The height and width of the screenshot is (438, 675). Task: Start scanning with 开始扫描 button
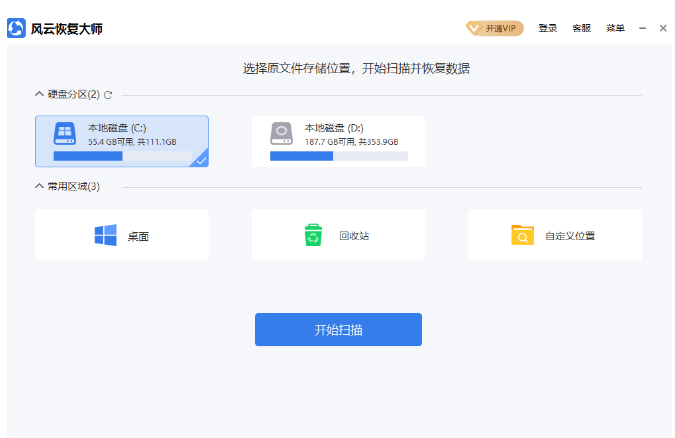pyautogui.click(x=338, y=329)
